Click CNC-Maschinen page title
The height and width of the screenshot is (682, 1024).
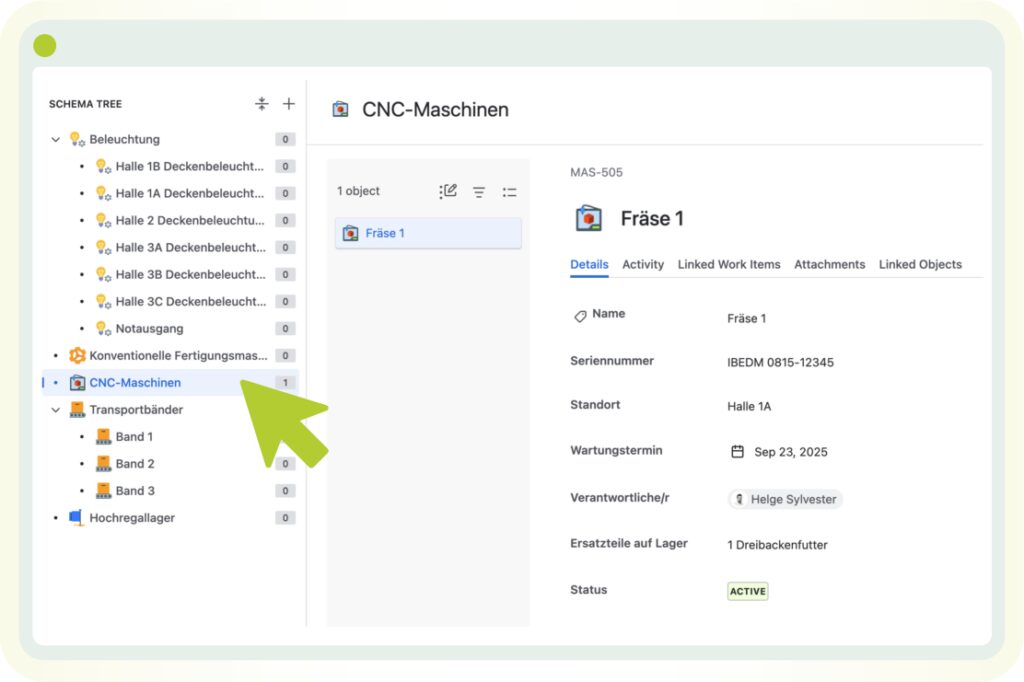tap(436, 109)
